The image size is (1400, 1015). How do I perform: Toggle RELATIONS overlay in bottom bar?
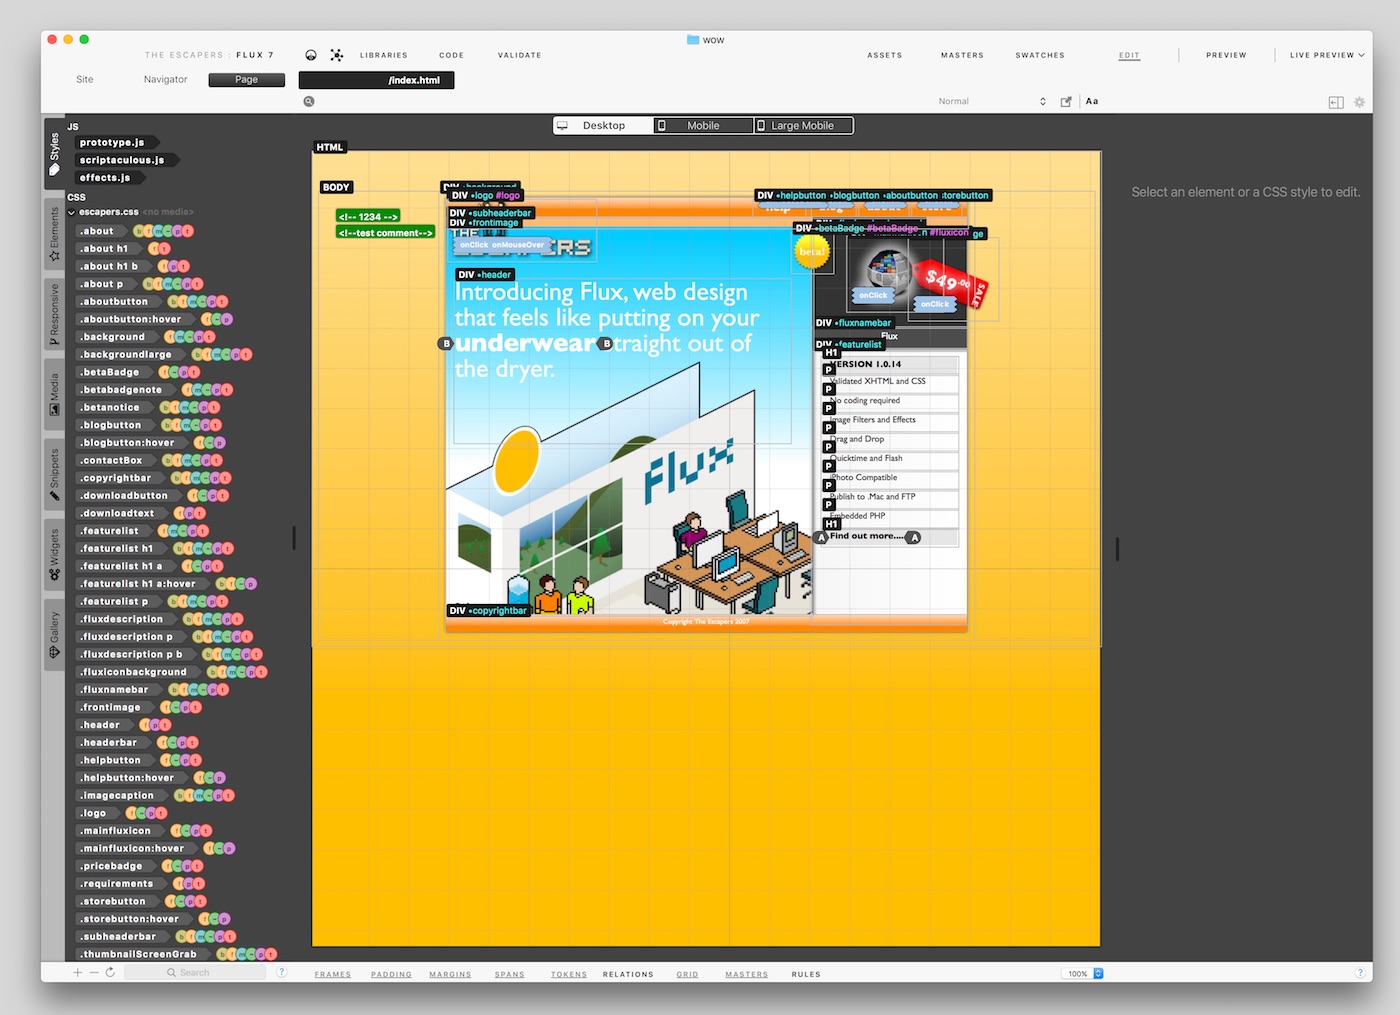click(628, 974)
